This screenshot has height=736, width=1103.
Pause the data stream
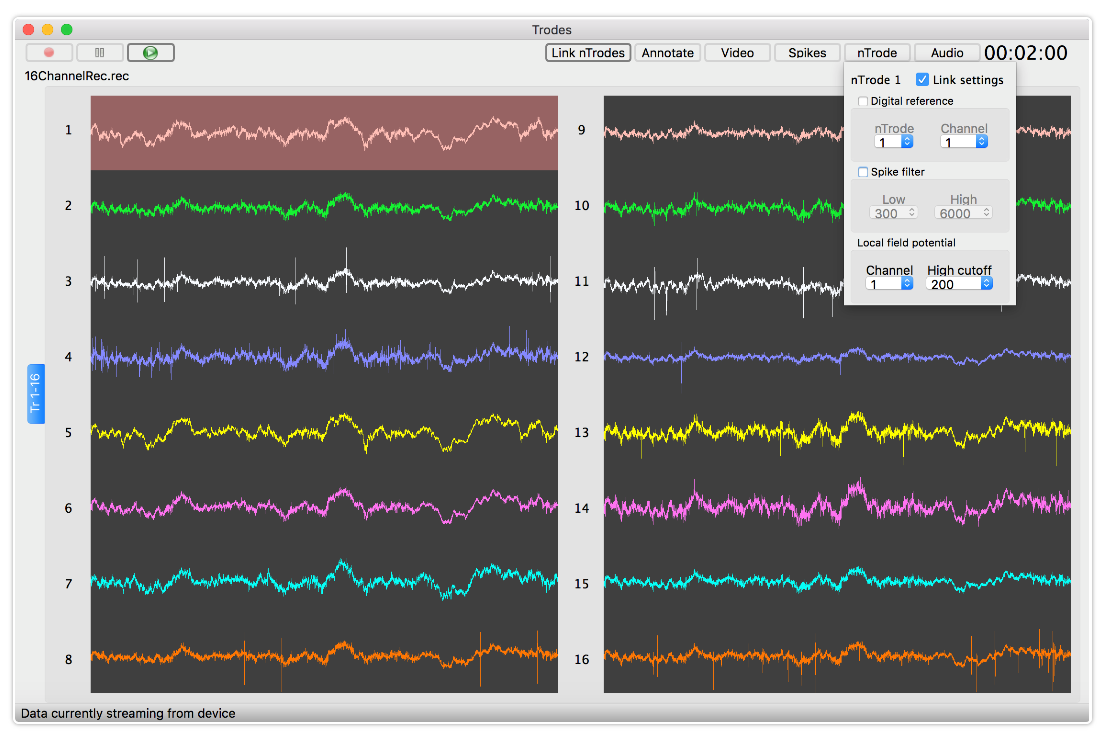99,53
